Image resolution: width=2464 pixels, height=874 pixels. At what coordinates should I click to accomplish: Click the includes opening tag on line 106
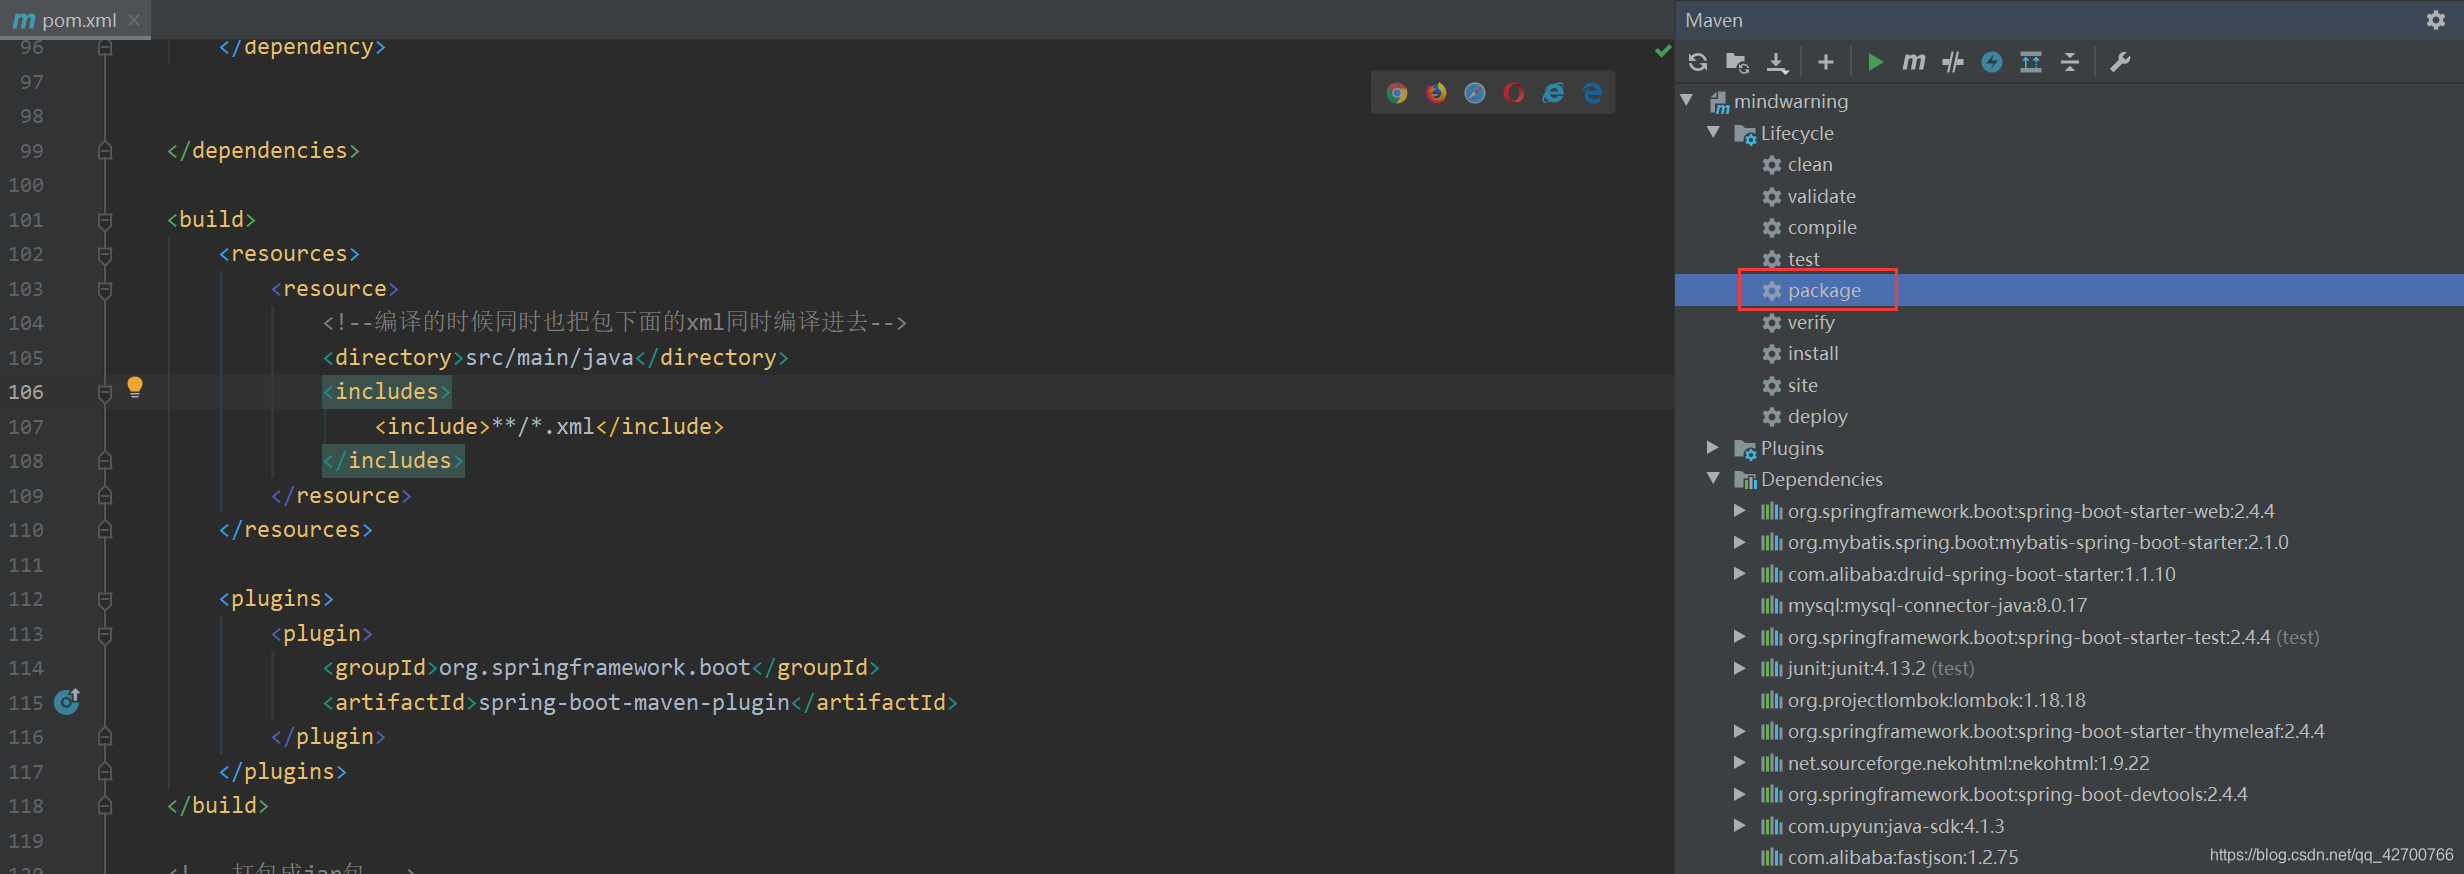pos(386,392)
